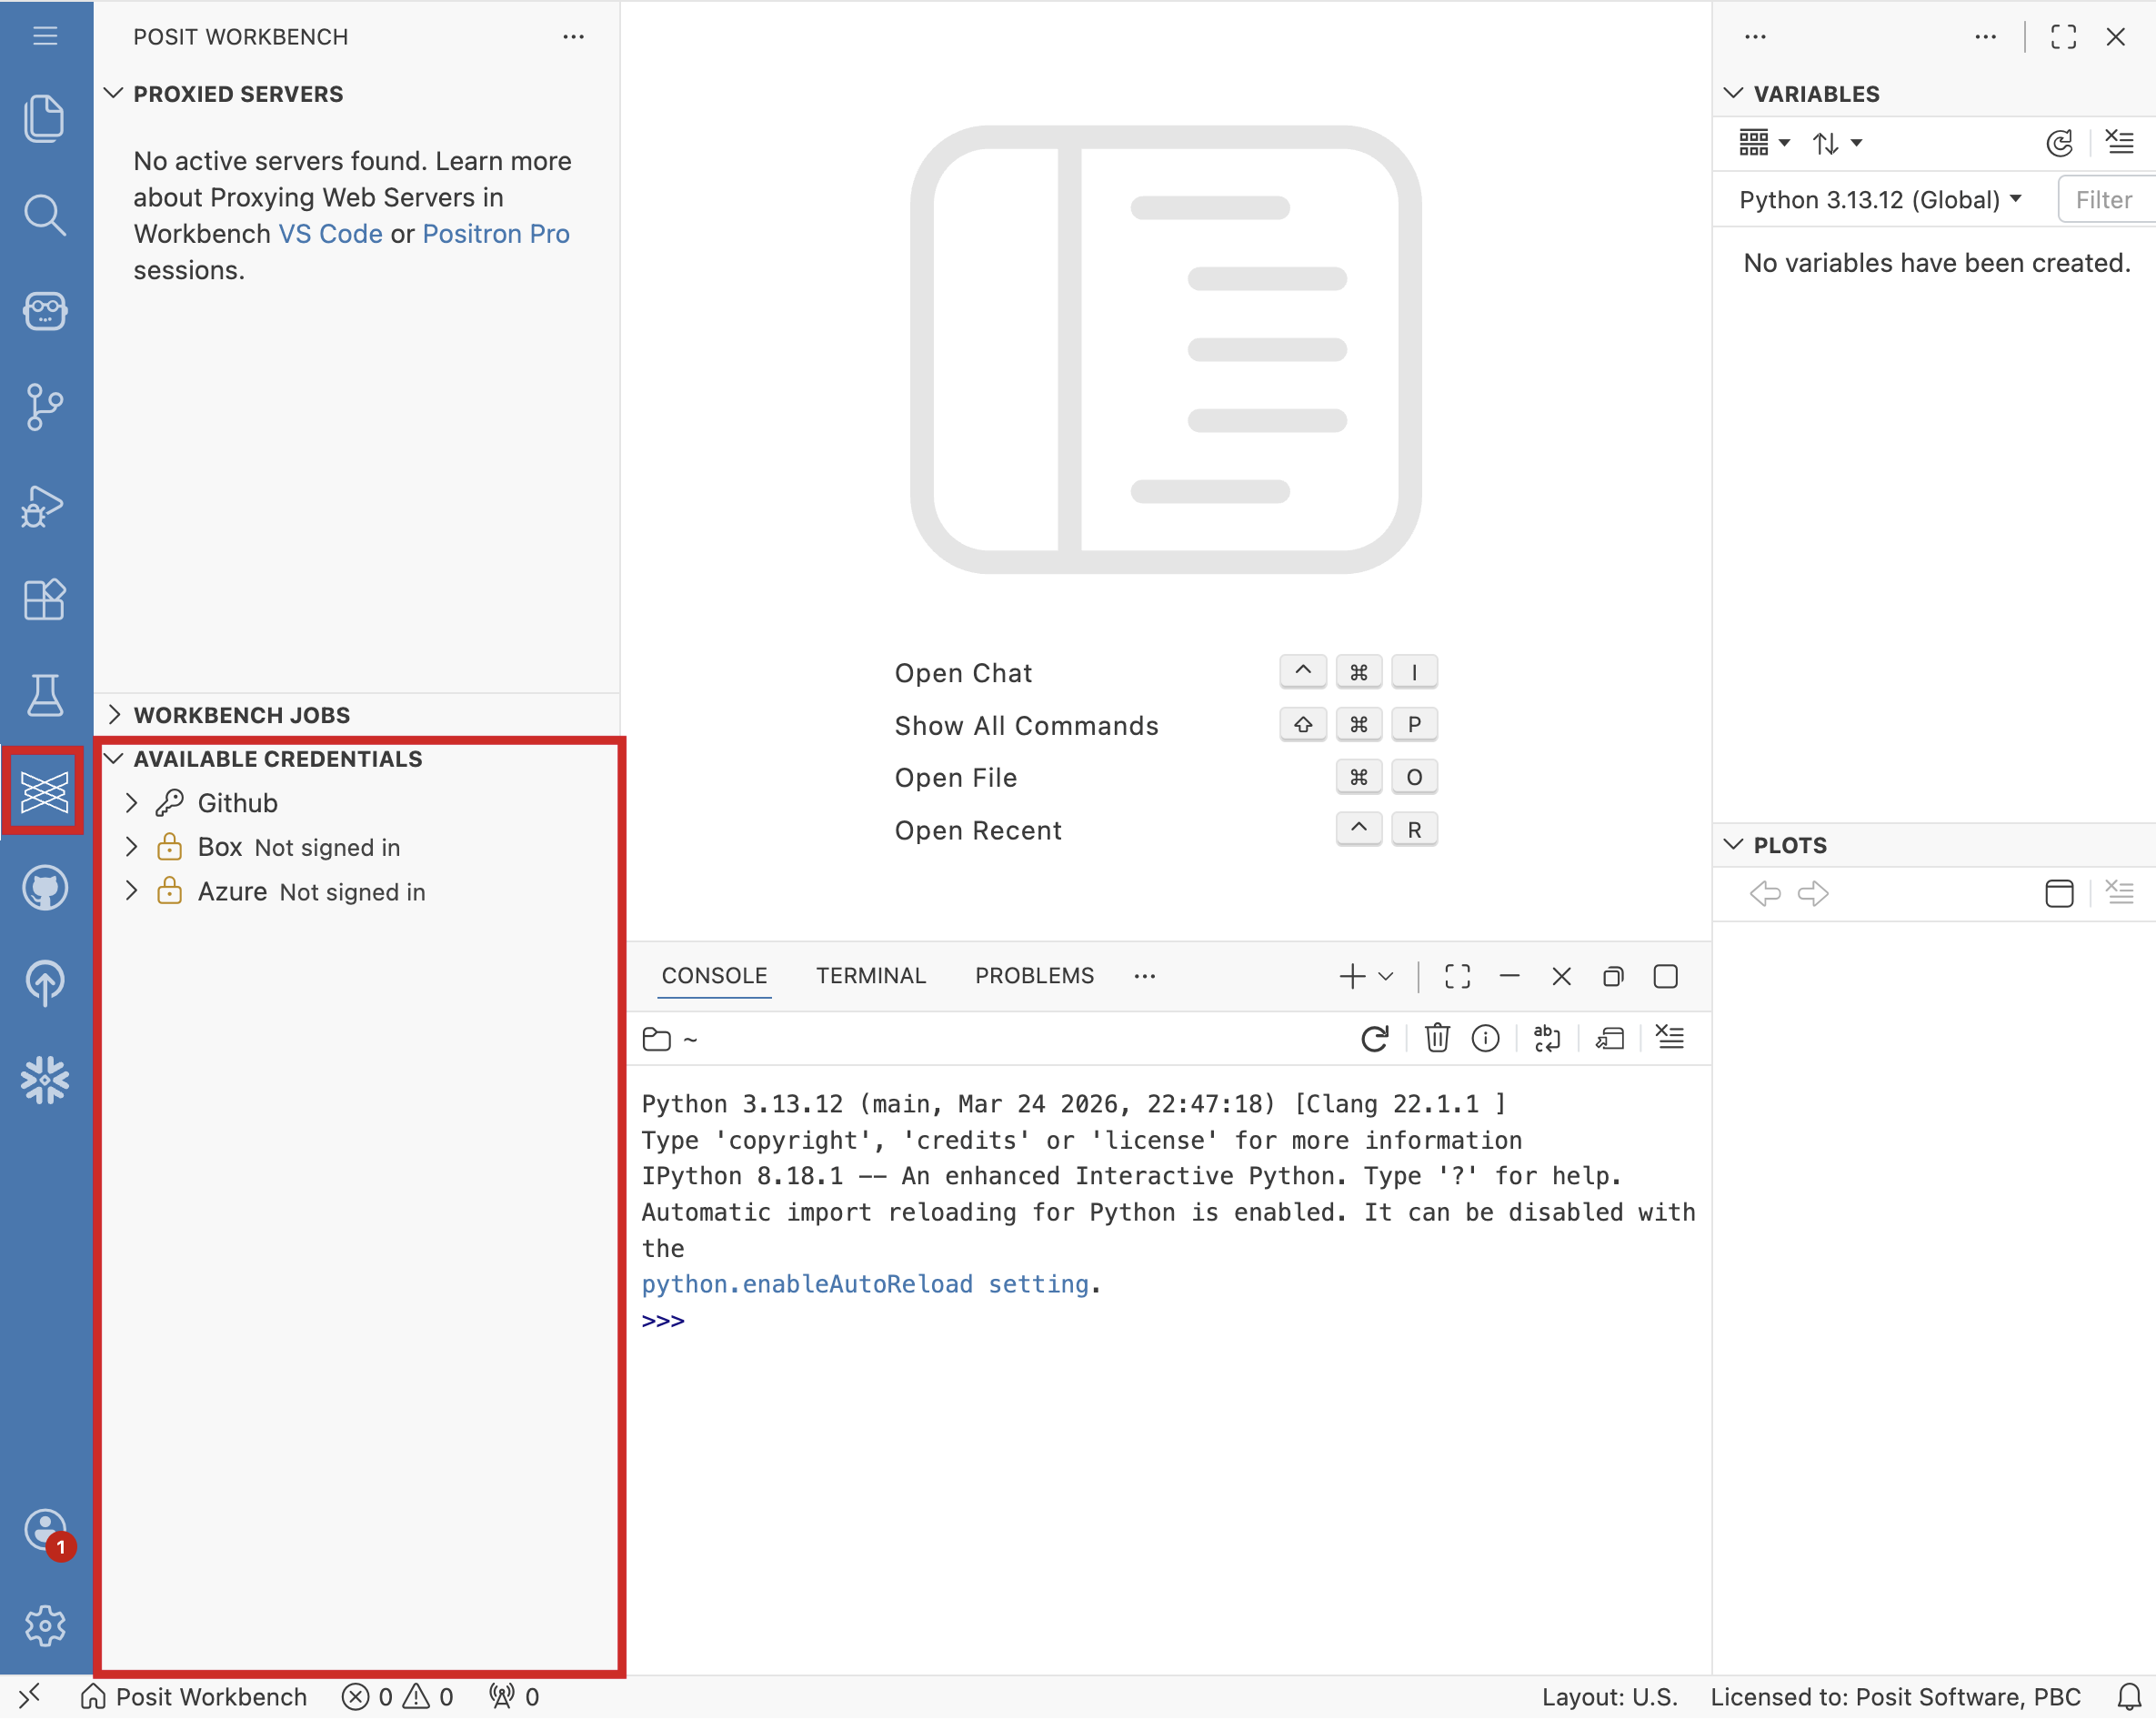
Task: Click the variables Filter input field
Action: coord(2105,200)
